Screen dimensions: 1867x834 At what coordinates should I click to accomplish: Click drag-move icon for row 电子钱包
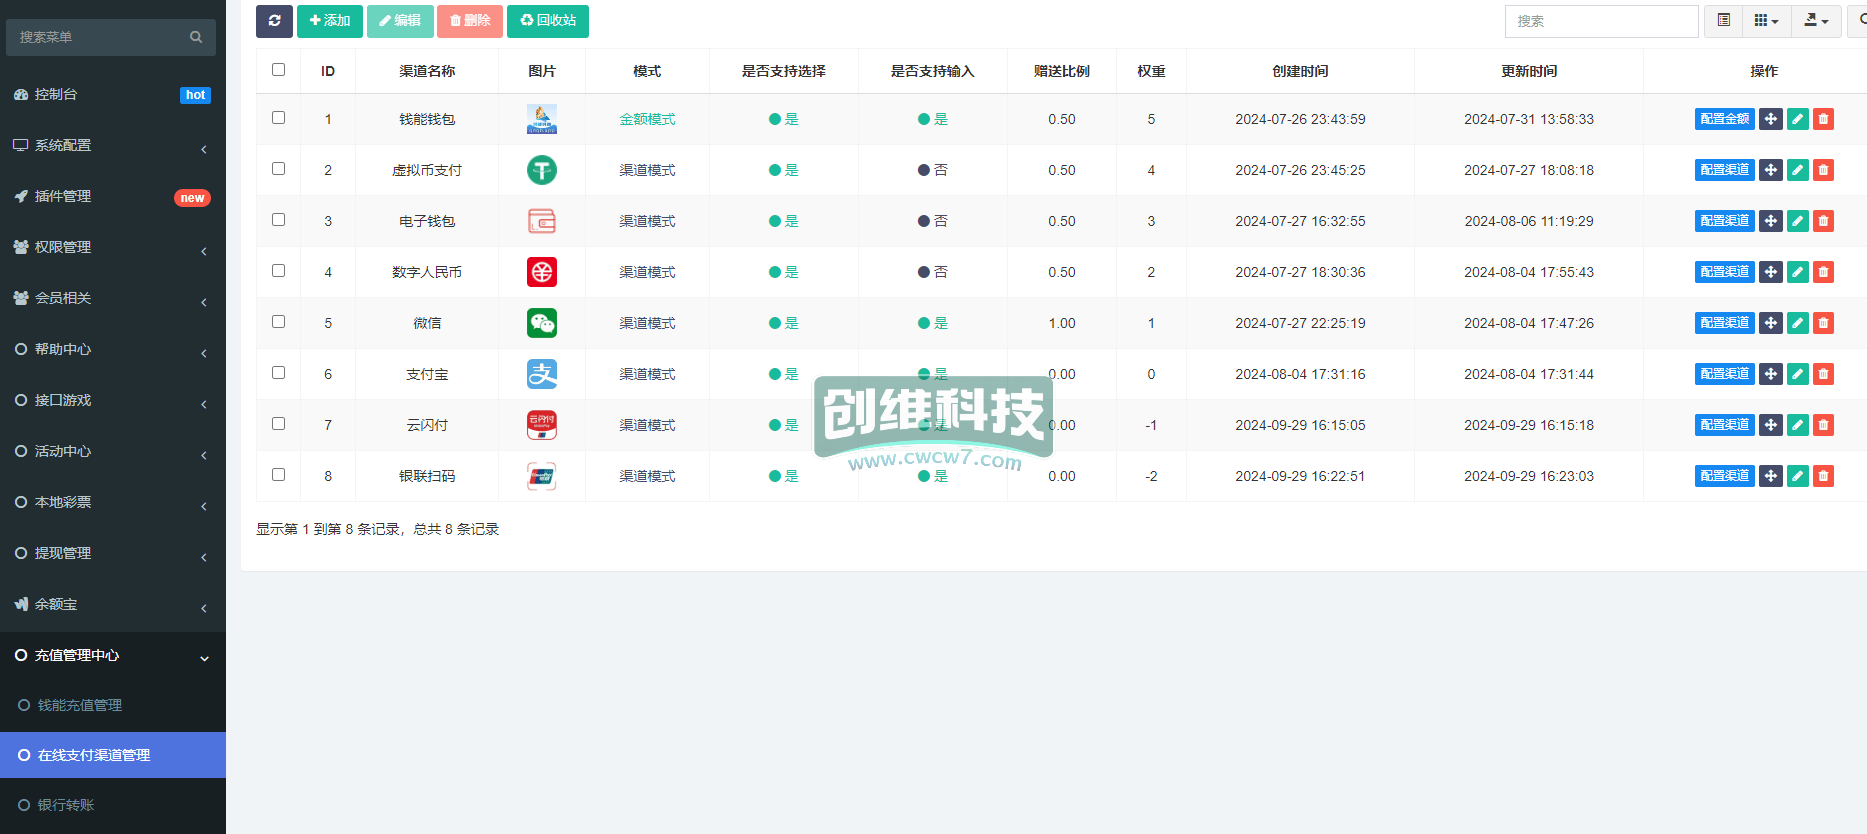coord(1770,221)
